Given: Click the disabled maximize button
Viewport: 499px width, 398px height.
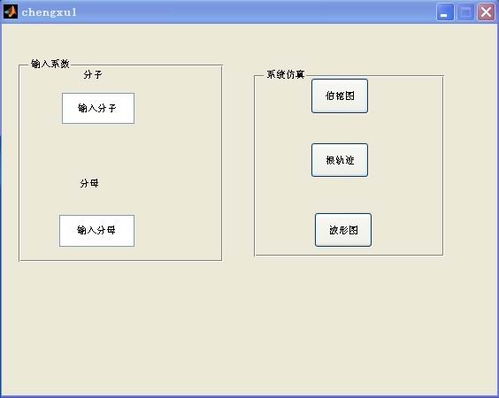Looking at the screenshot, I should 466,12.
